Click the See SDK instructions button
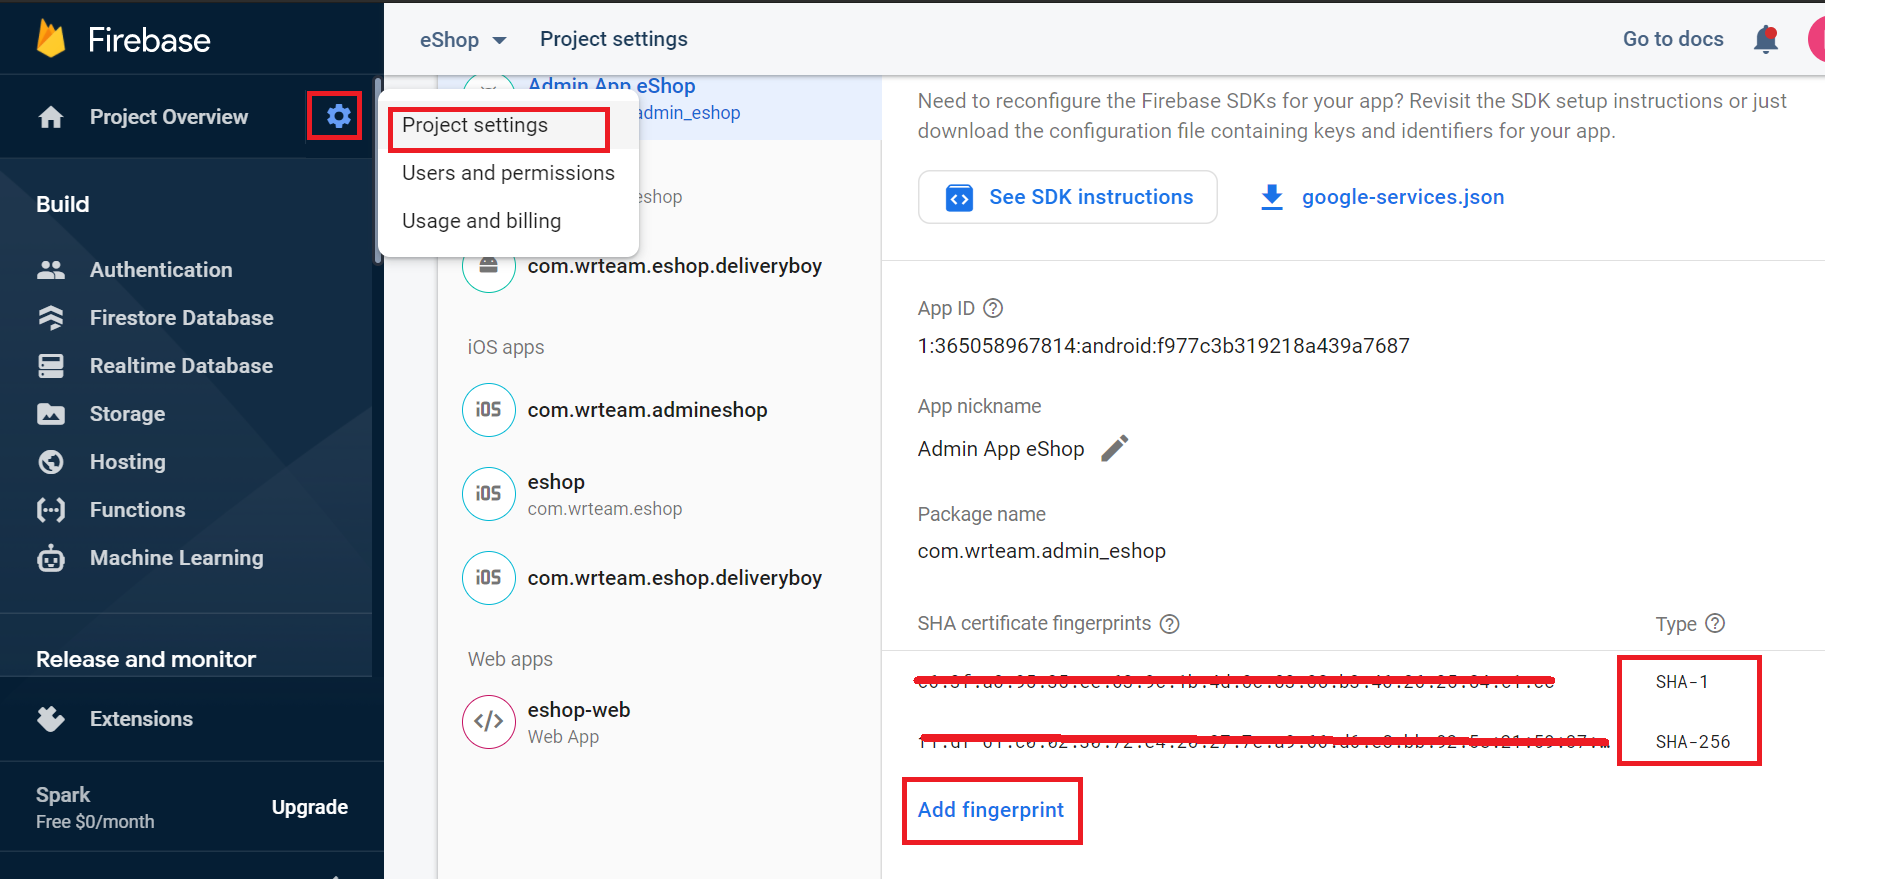The image size is (1881, 879). click(x=1067, y=197)
